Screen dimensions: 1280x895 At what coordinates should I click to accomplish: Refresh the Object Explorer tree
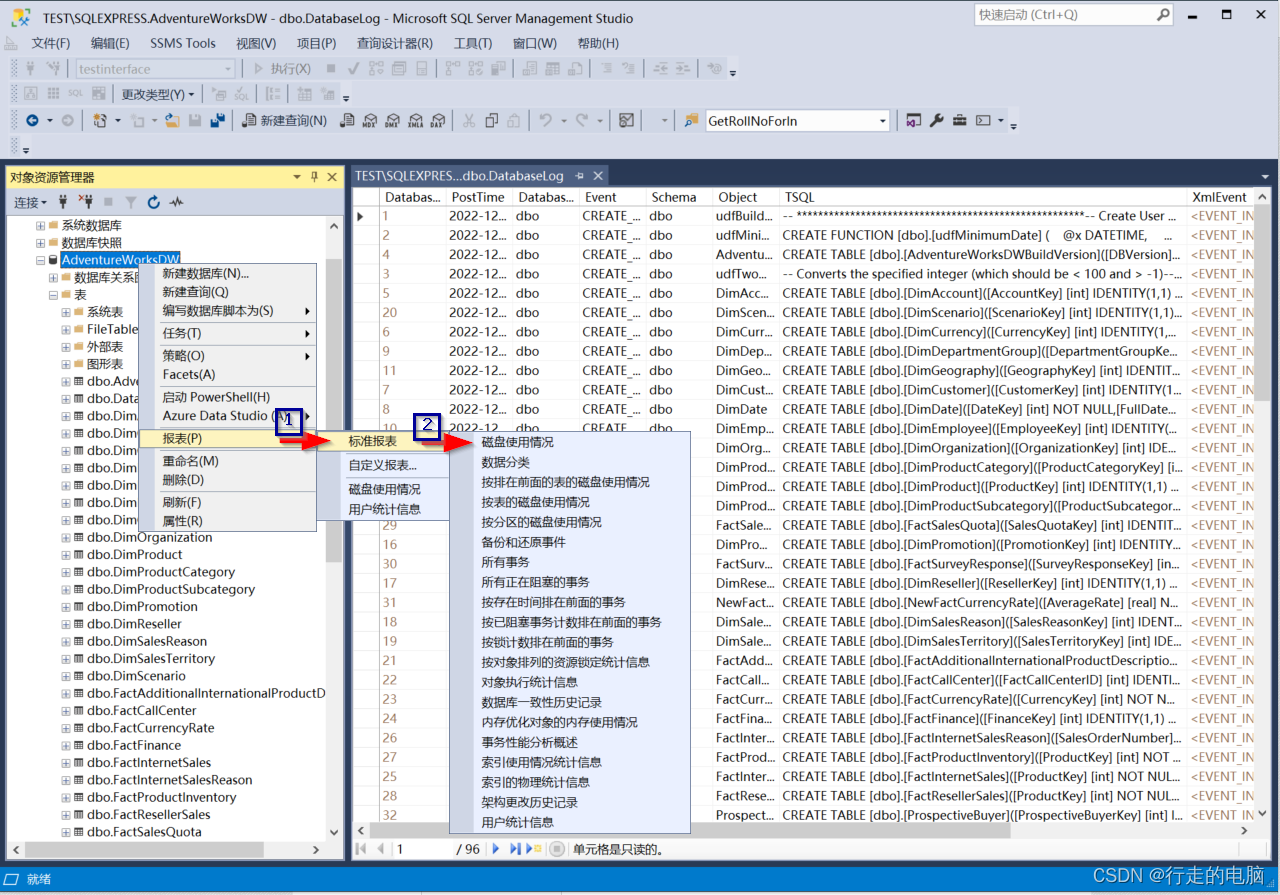pyautogui.click(x=154, y=202)
